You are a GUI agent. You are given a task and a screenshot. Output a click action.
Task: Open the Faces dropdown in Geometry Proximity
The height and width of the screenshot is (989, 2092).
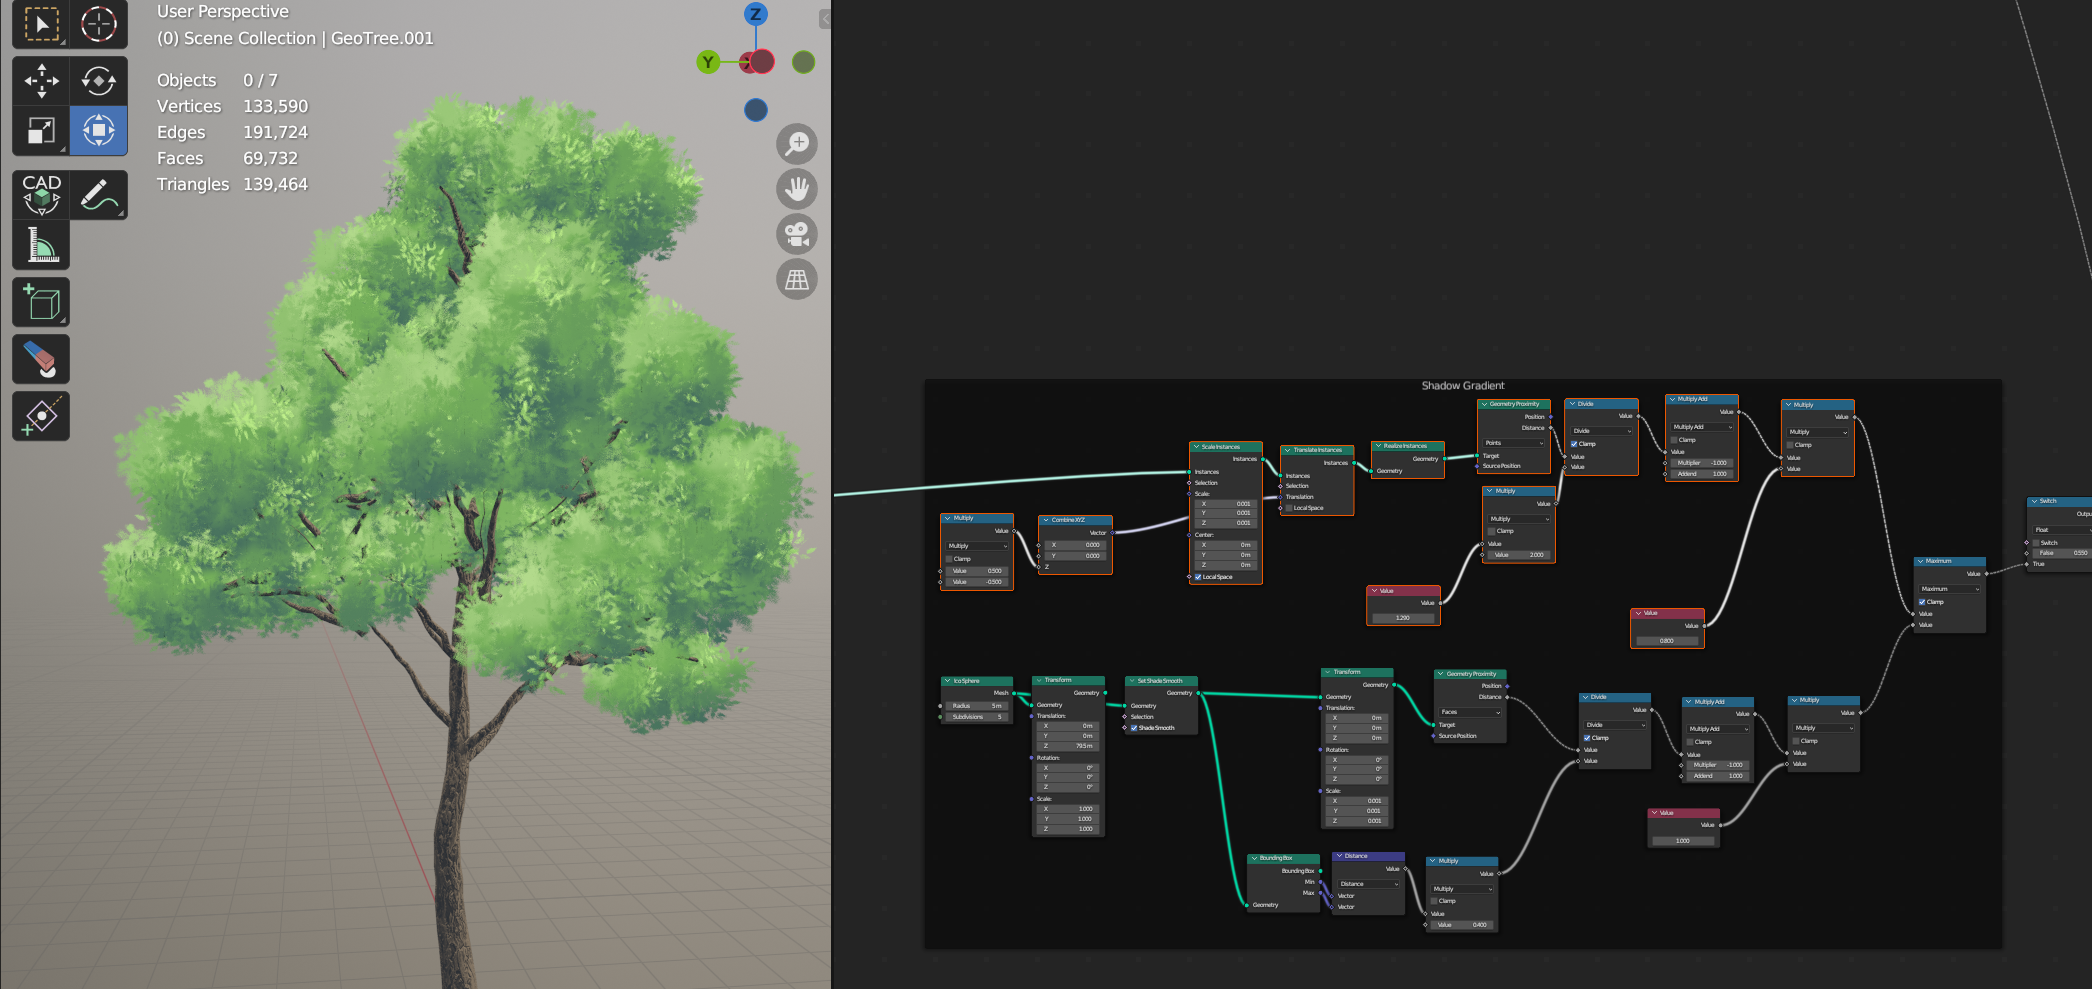click(x=1470, y=712)
